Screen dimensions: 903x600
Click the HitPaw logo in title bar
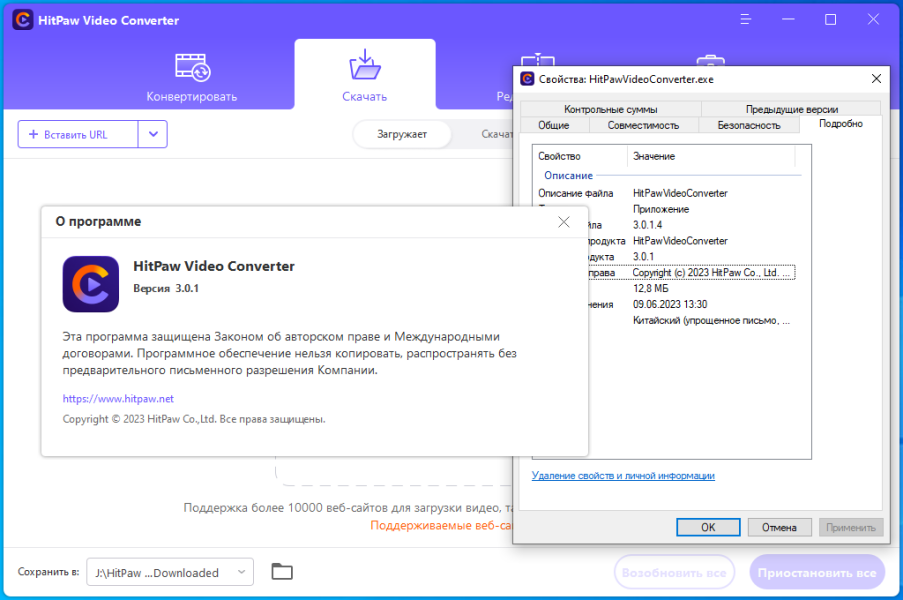point(22,20)
